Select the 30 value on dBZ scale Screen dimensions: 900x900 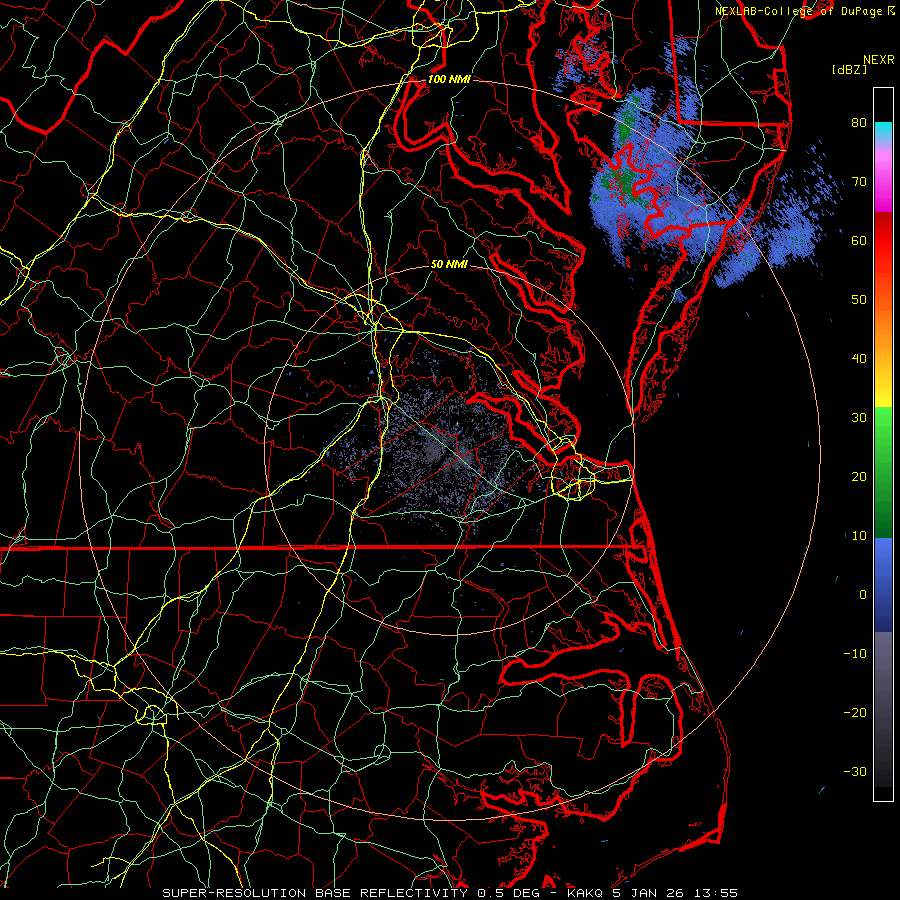(859, 417)
